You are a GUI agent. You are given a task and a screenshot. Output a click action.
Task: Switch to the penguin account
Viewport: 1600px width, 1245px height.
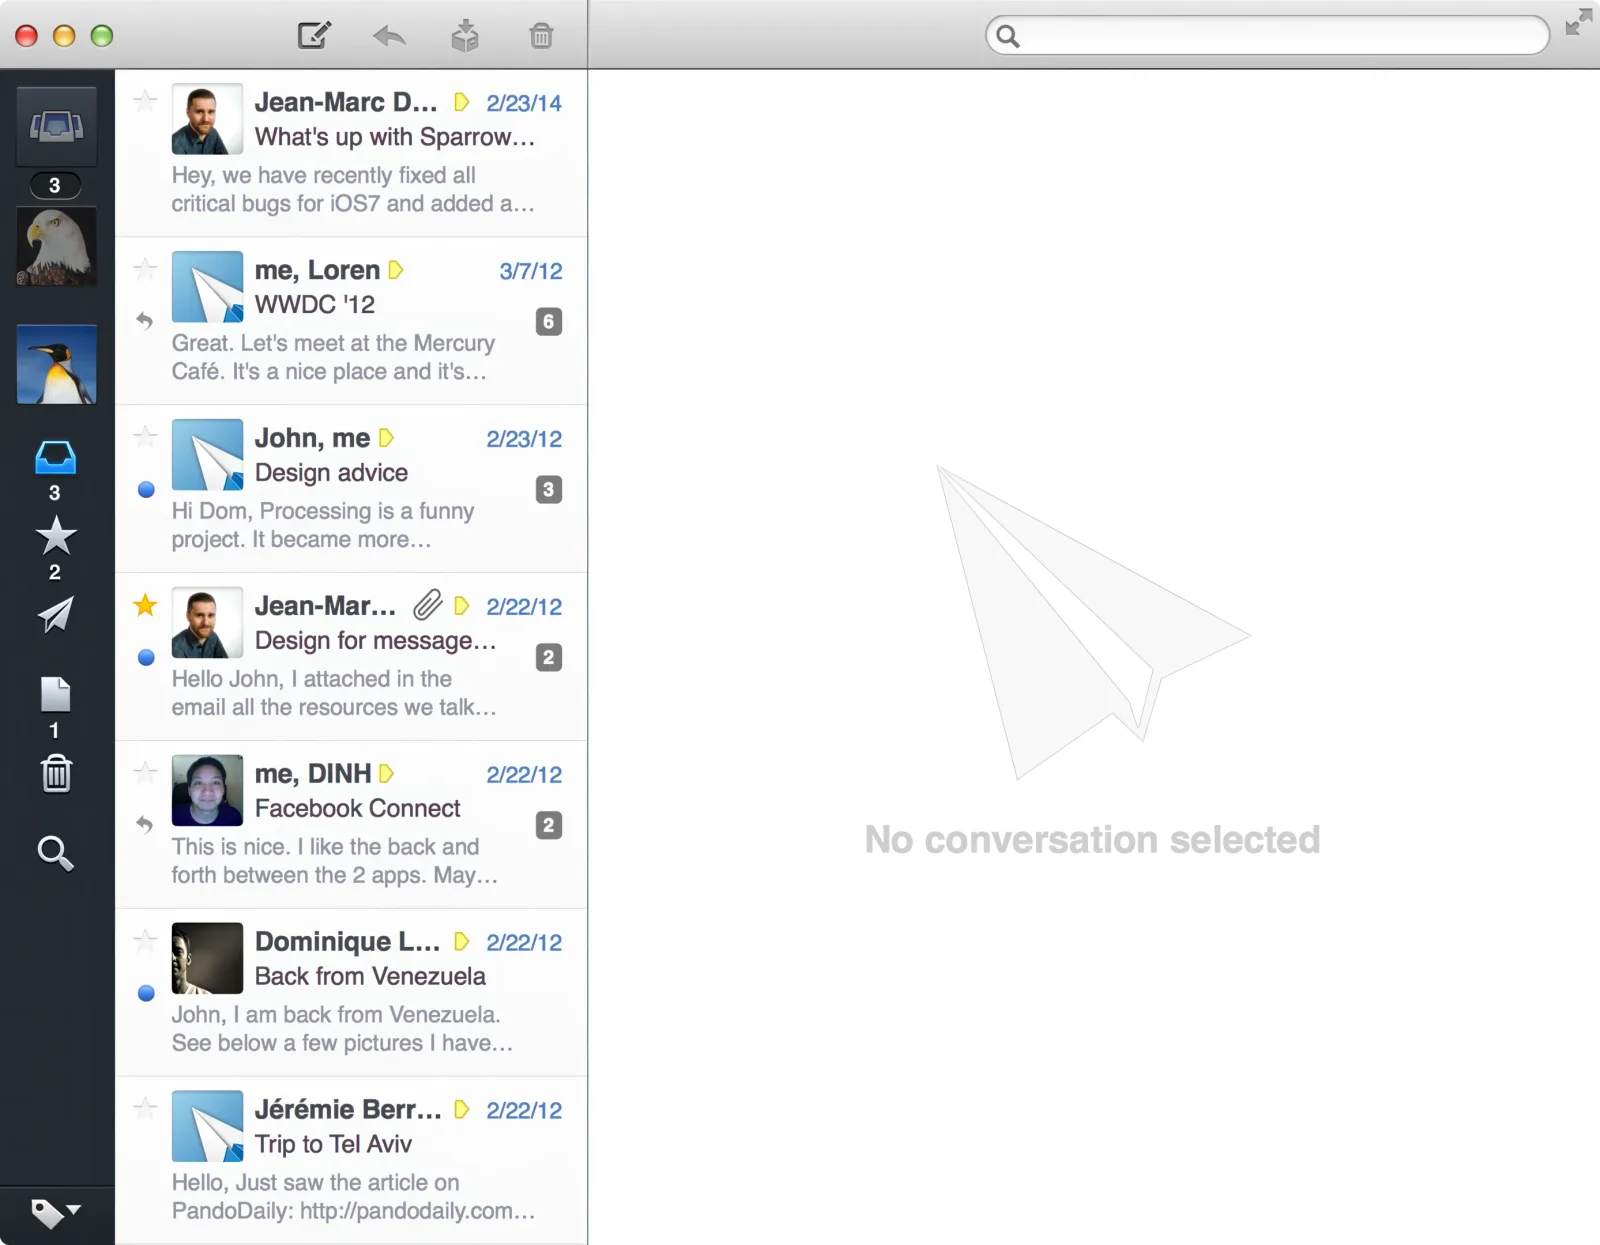[55, 364]
